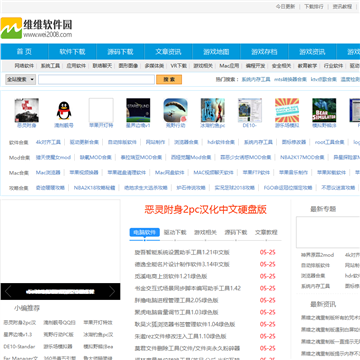
Task: Open 朱邀rez文件修改注入工具1.10绿色版 entry
Action: click(x=180, y=336)
